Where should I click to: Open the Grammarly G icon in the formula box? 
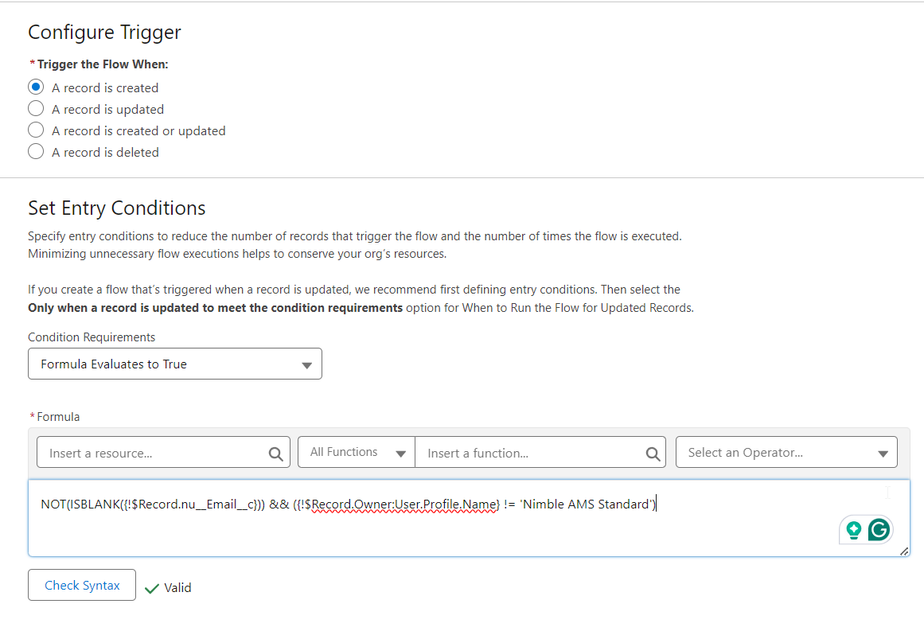(x=879, y=530)
